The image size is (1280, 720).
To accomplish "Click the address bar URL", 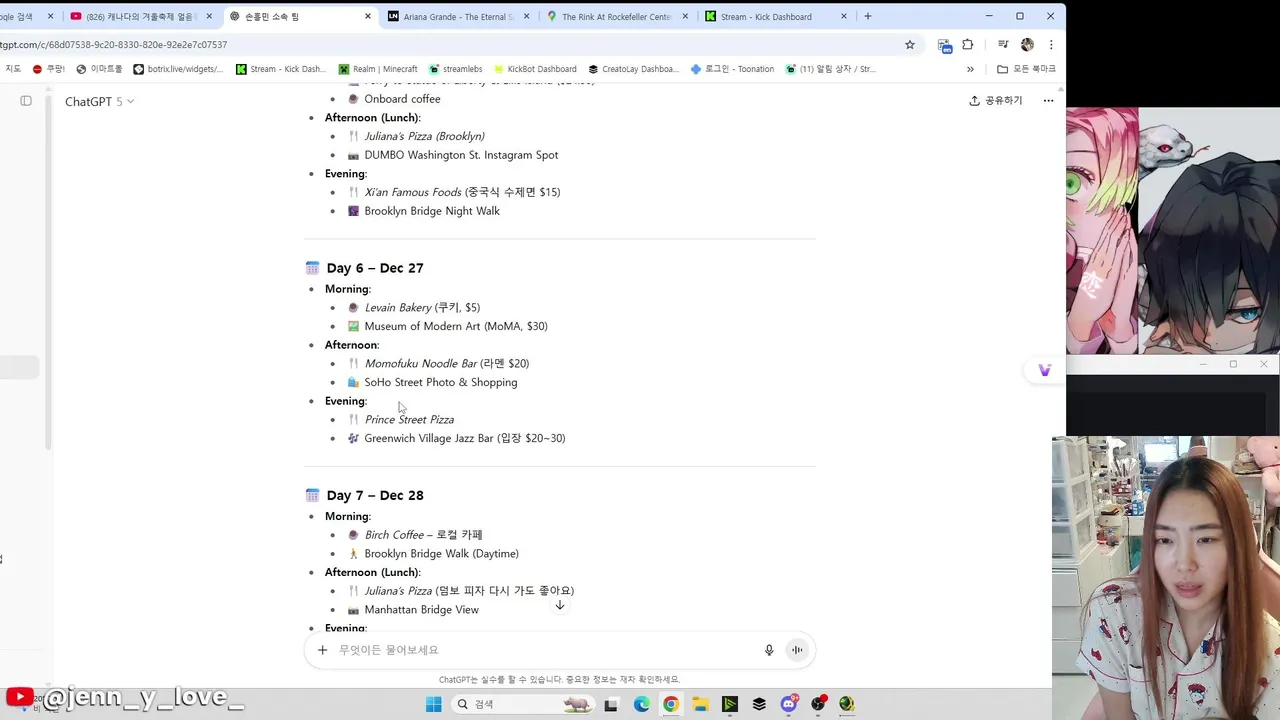I will click(x=113, y=45).
